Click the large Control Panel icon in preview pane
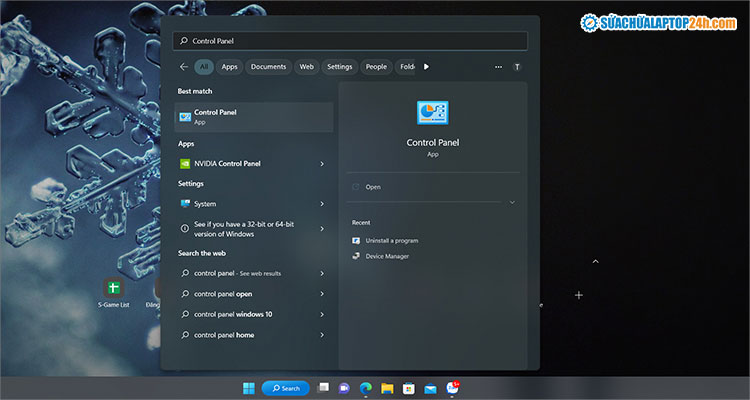Screen dimensions: 750x400 coord(432,112)
